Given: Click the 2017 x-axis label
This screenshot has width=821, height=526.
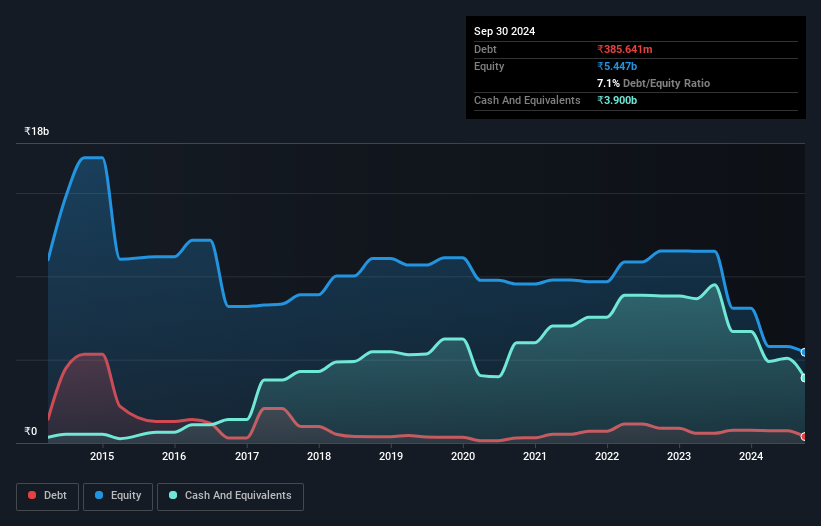Looking at the screenshot, I should click(247, 456).
